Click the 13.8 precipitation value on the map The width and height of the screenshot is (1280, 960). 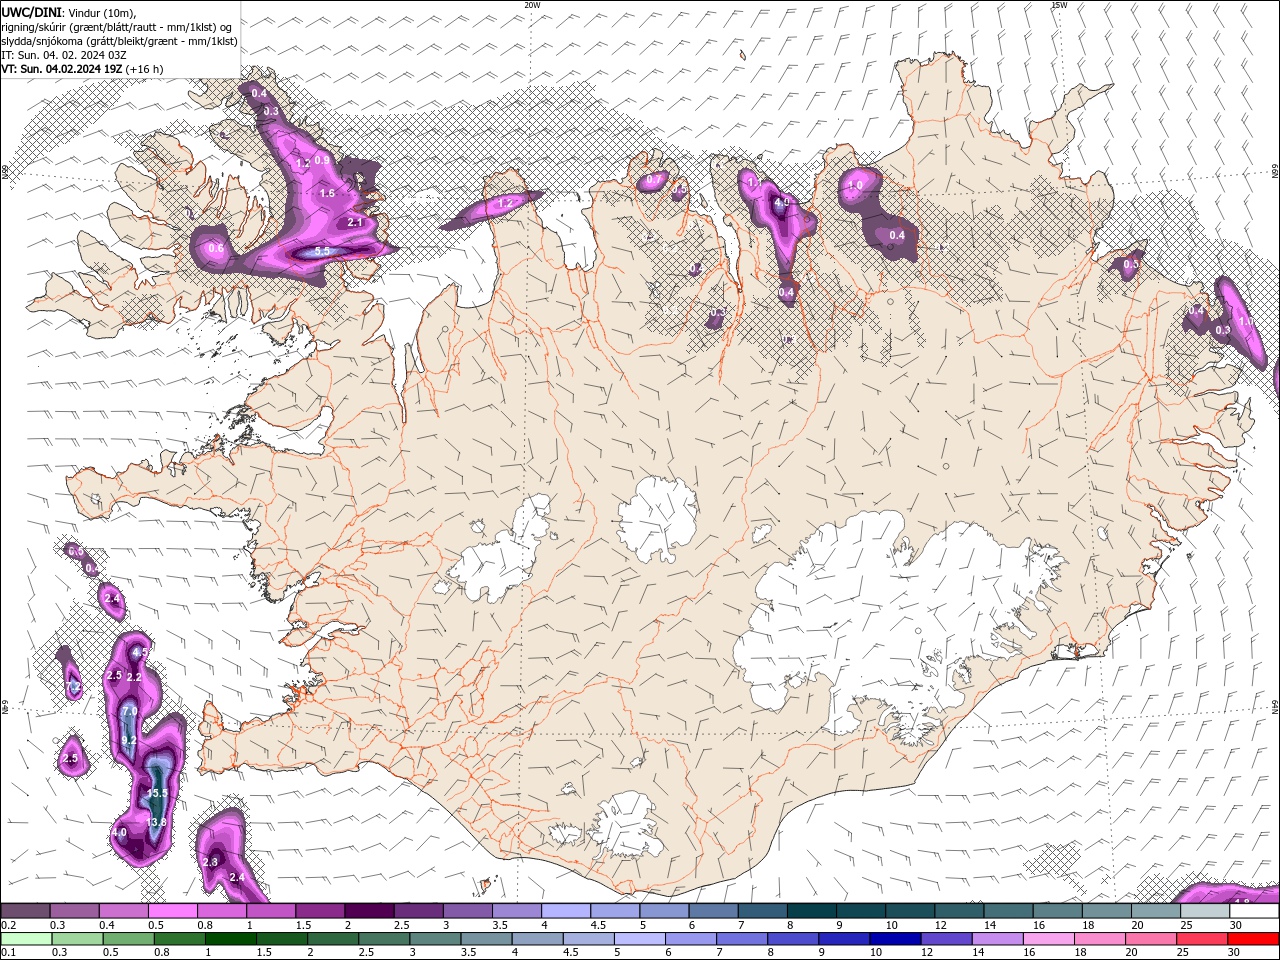click(156, 823)
